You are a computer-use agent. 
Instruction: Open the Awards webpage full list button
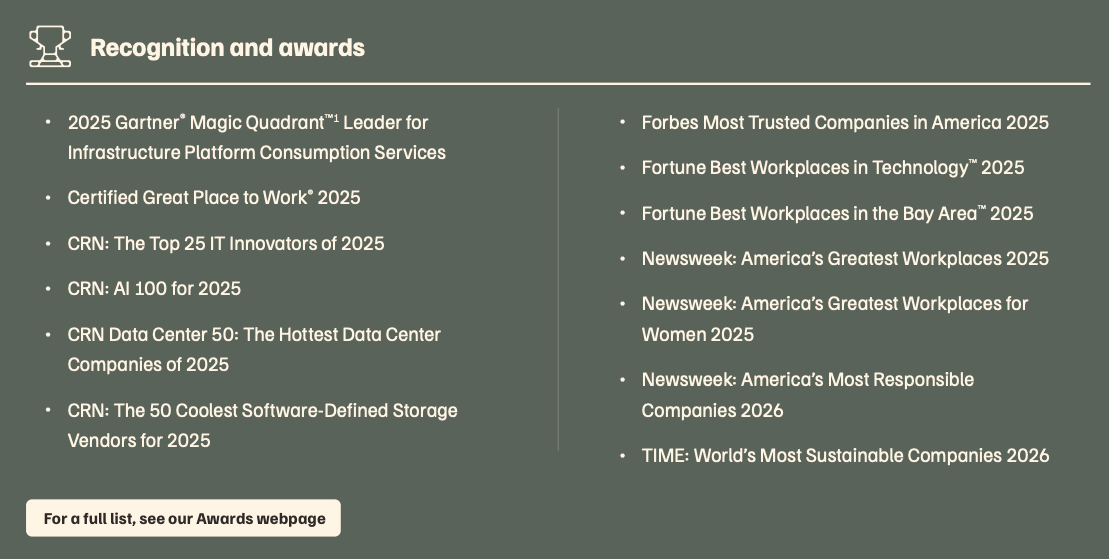pos(183,518)
